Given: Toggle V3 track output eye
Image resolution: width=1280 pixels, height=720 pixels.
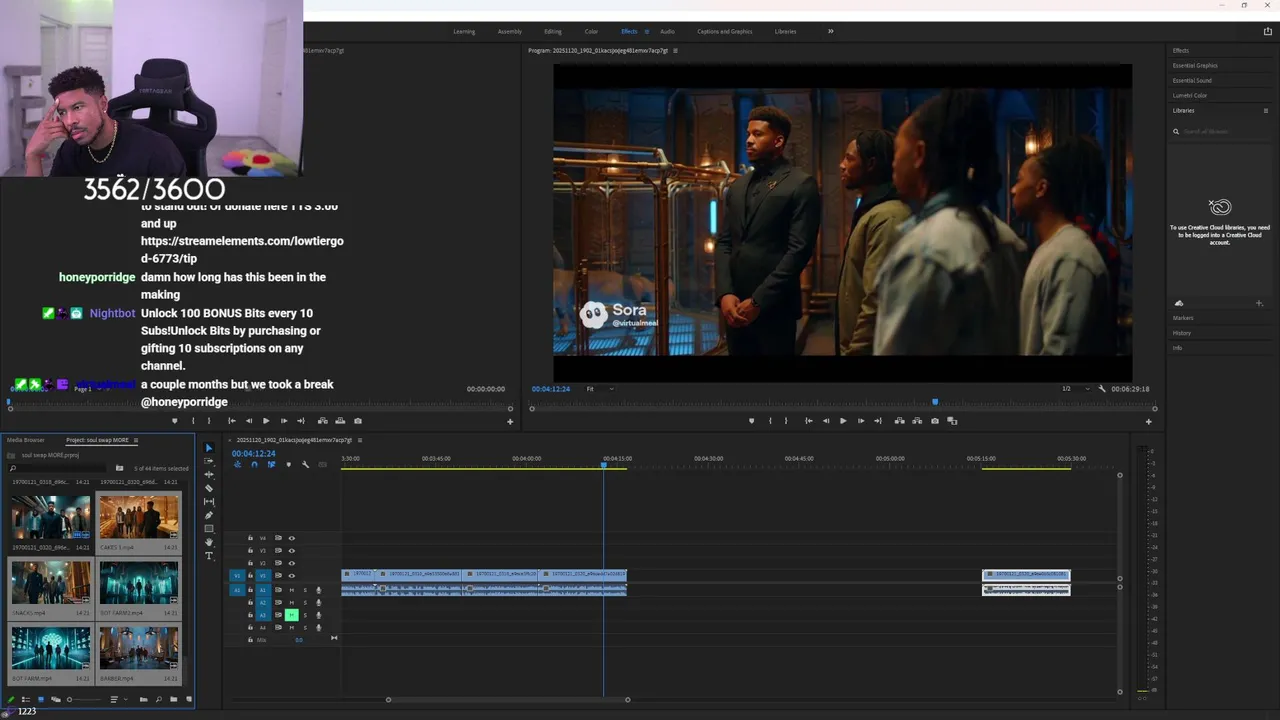Looking at the screenshot, I should [x=292, y=550].
